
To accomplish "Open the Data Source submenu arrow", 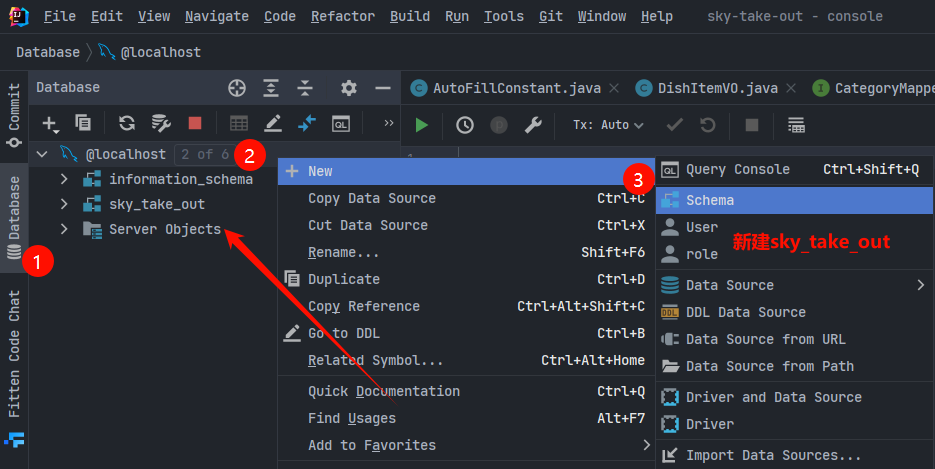I will tap(921, 285).
